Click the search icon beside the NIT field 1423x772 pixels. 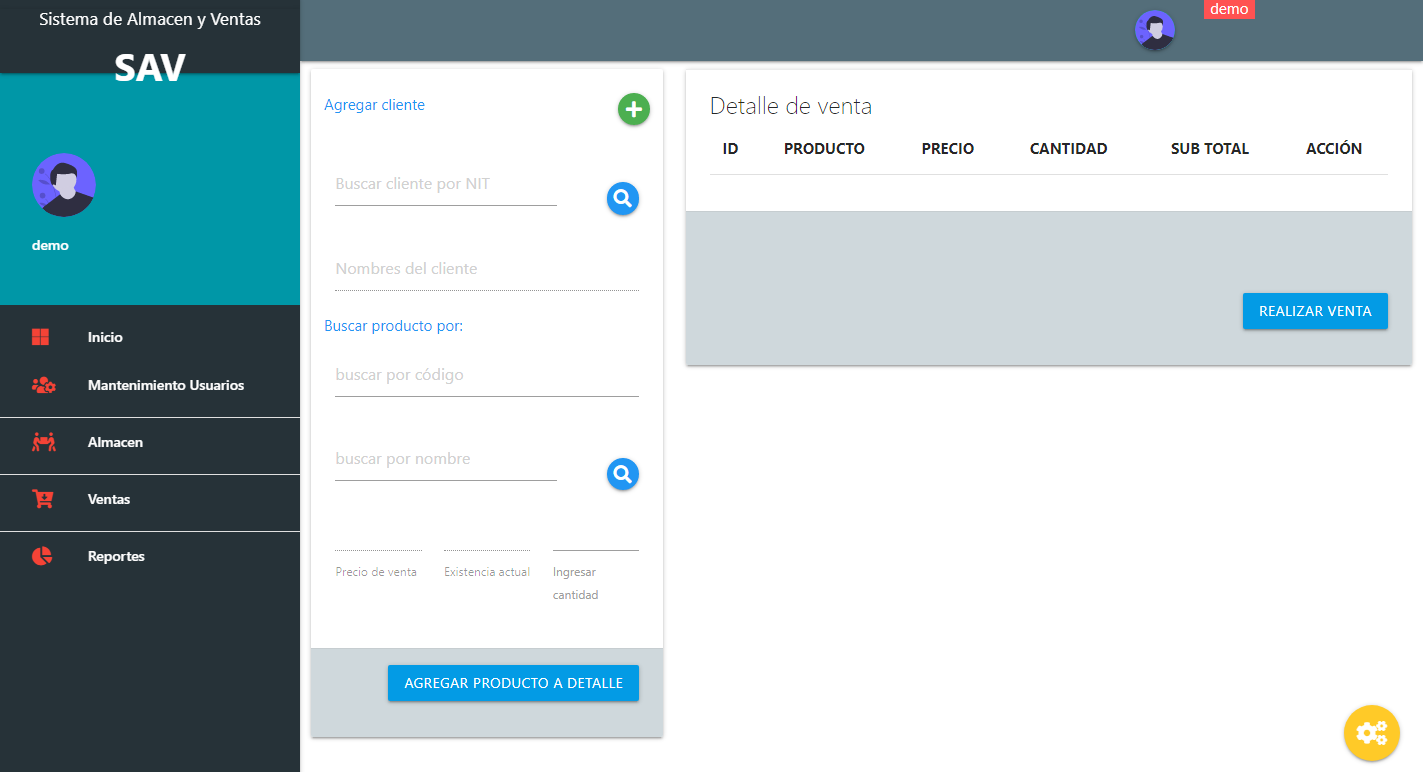622,199
